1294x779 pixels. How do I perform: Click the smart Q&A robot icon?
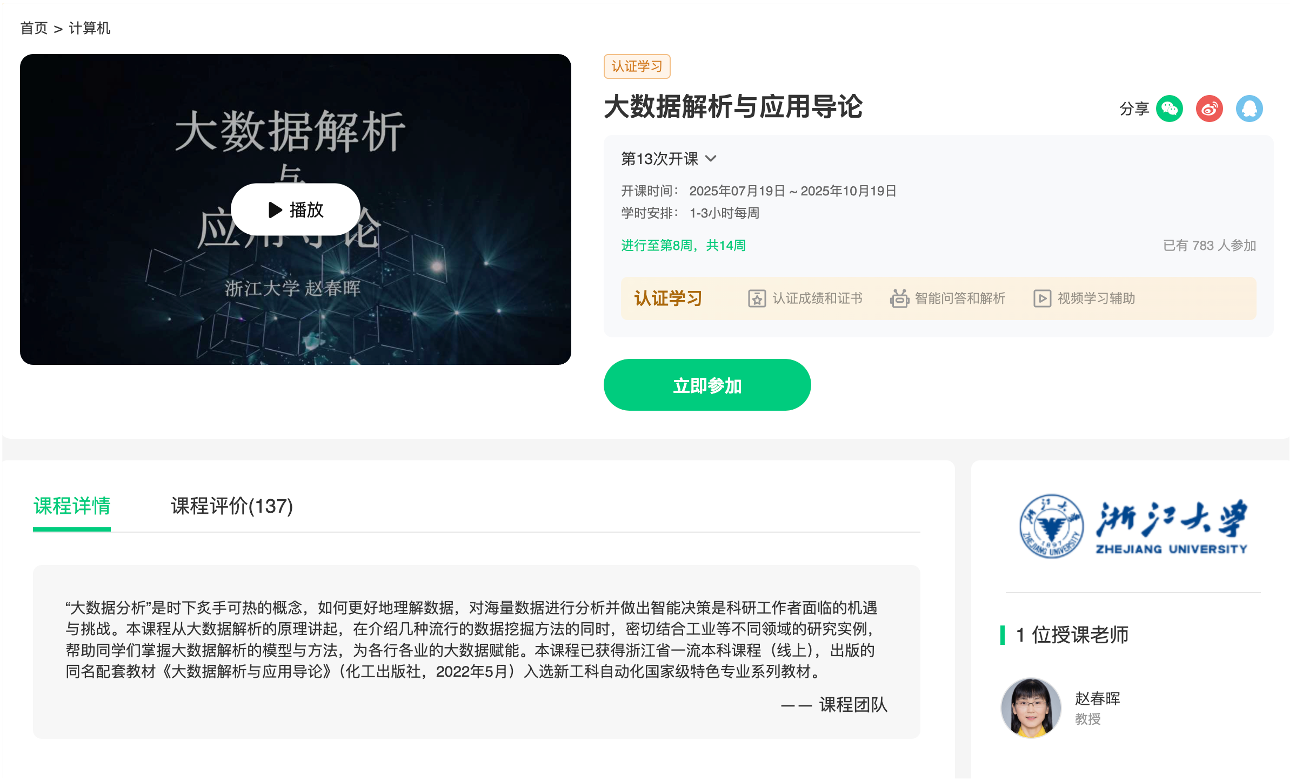pos(899,298)
